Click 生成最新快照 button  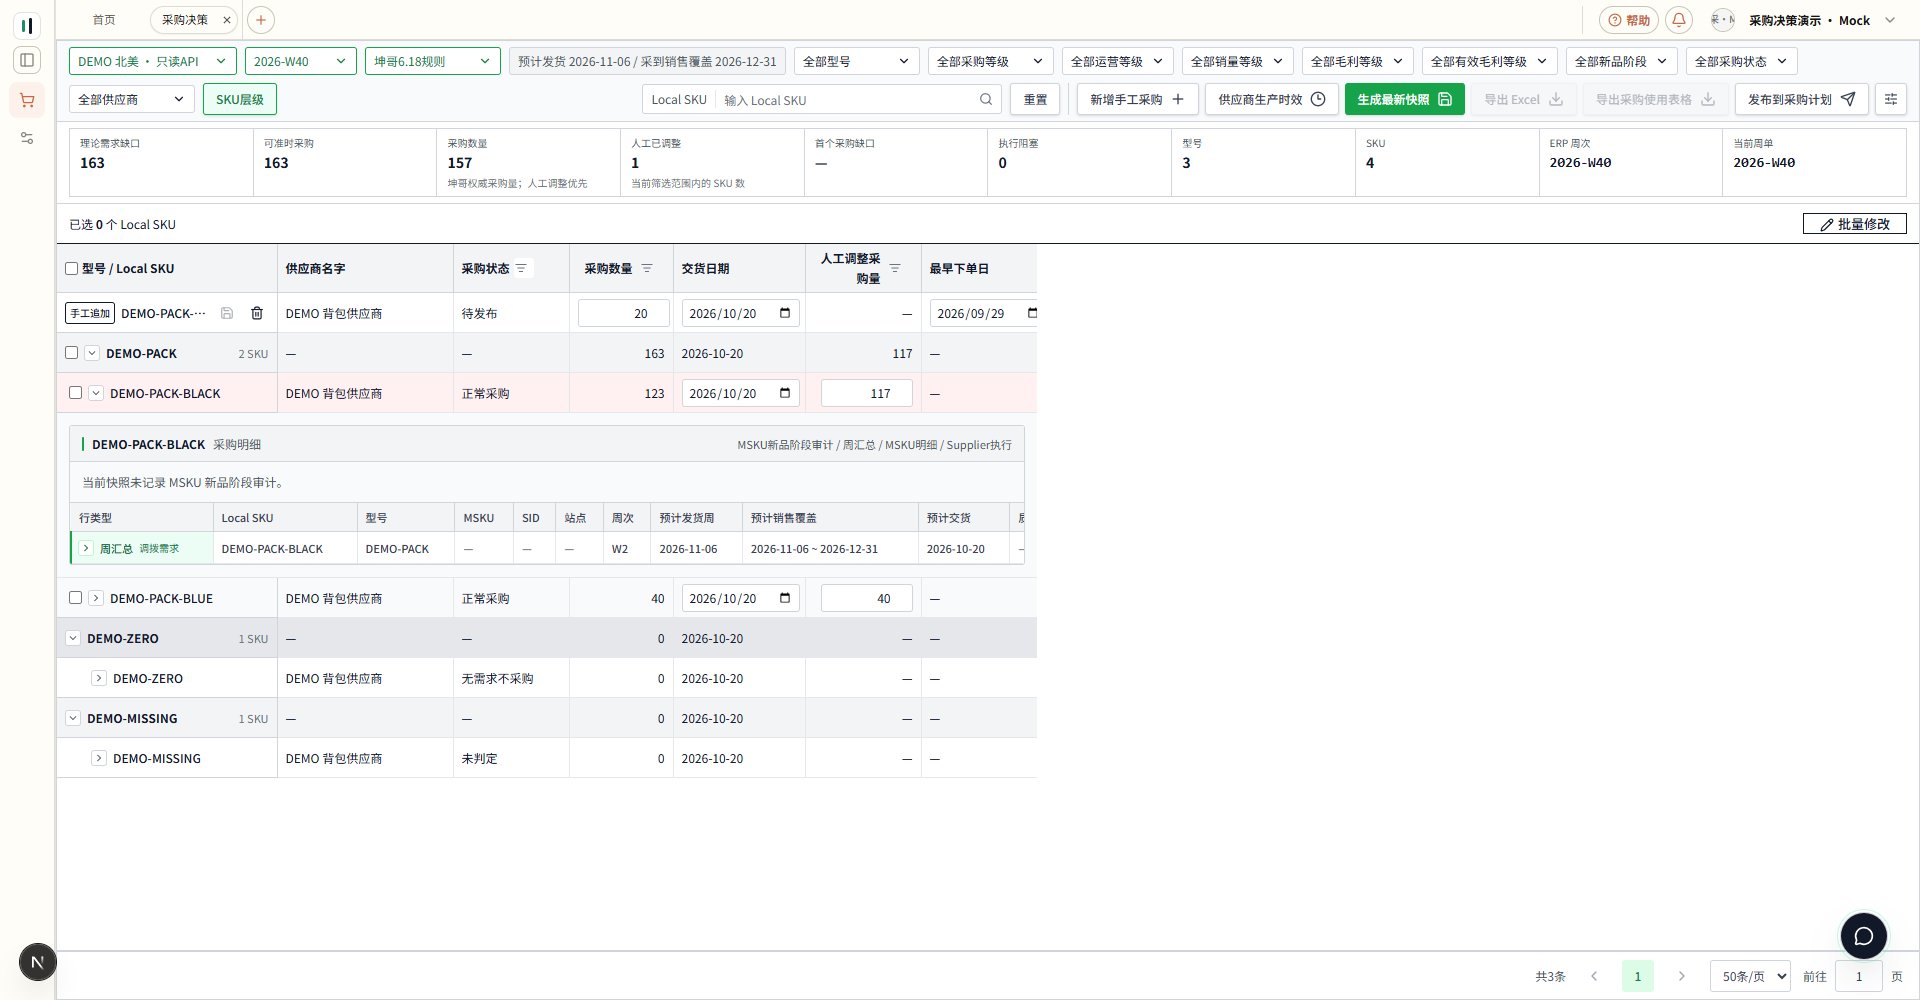[1404, 99]
